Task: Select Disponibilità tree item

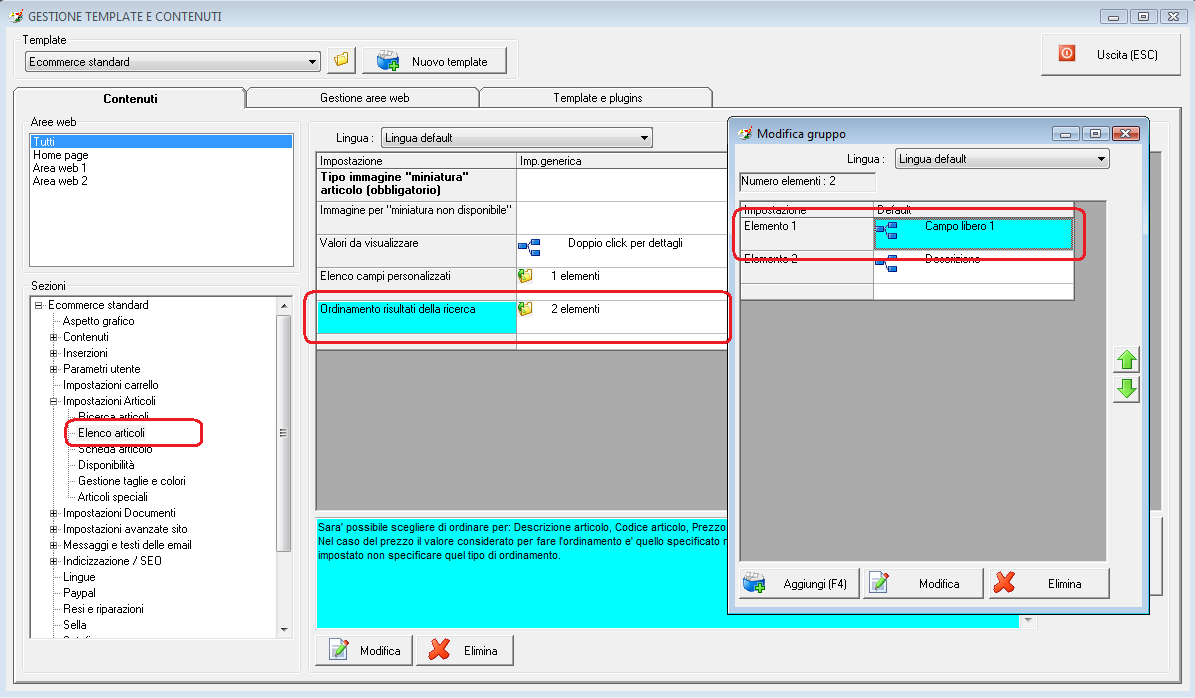Action: [x=106, y=465]
